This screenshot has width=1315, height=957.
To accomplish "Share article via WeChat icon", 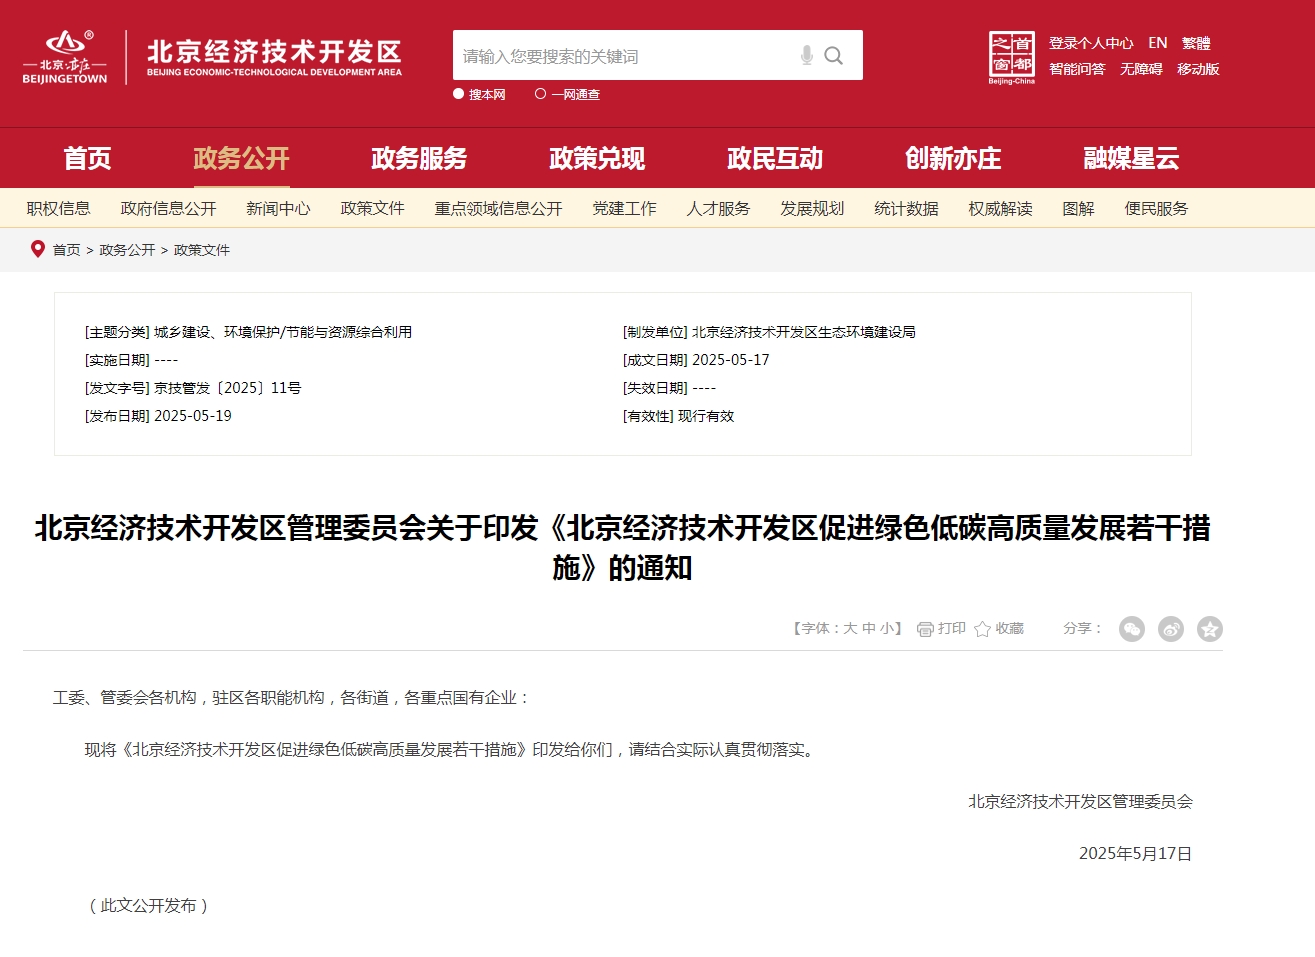I will 1131,629.
